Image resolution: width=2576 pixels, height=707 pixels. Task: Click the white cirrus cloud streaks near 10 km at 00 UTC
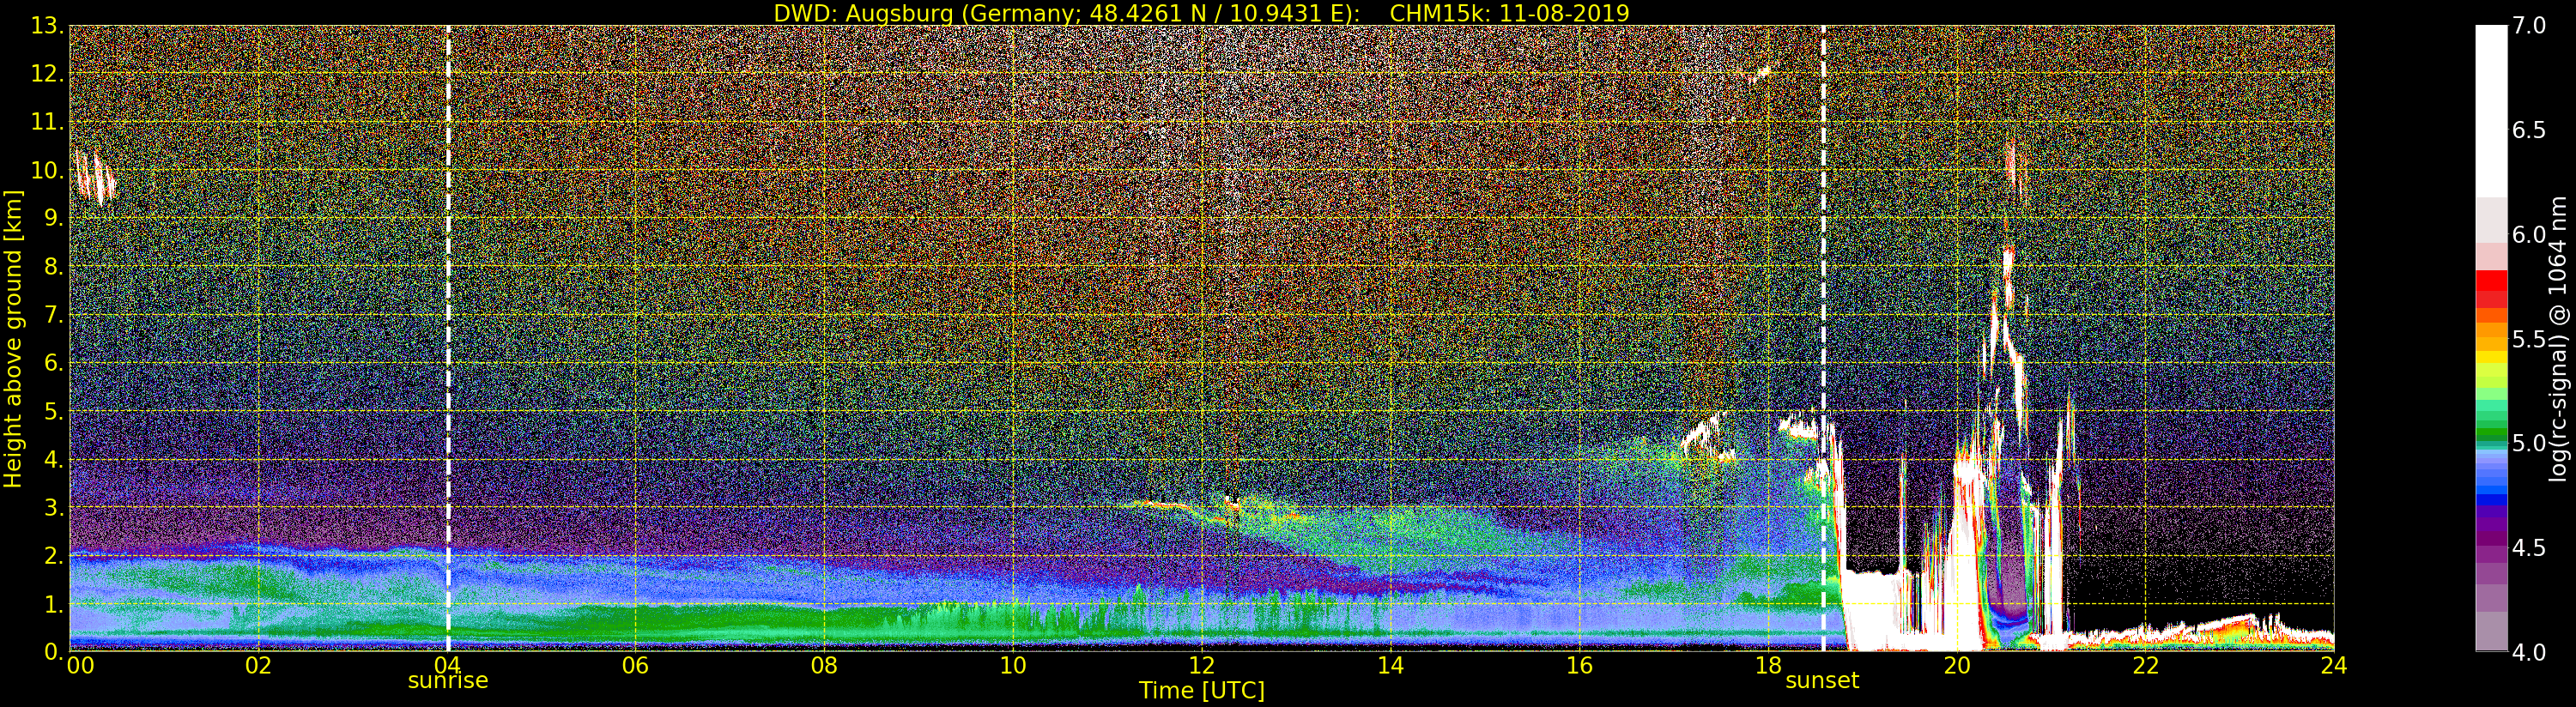point(96,178)
